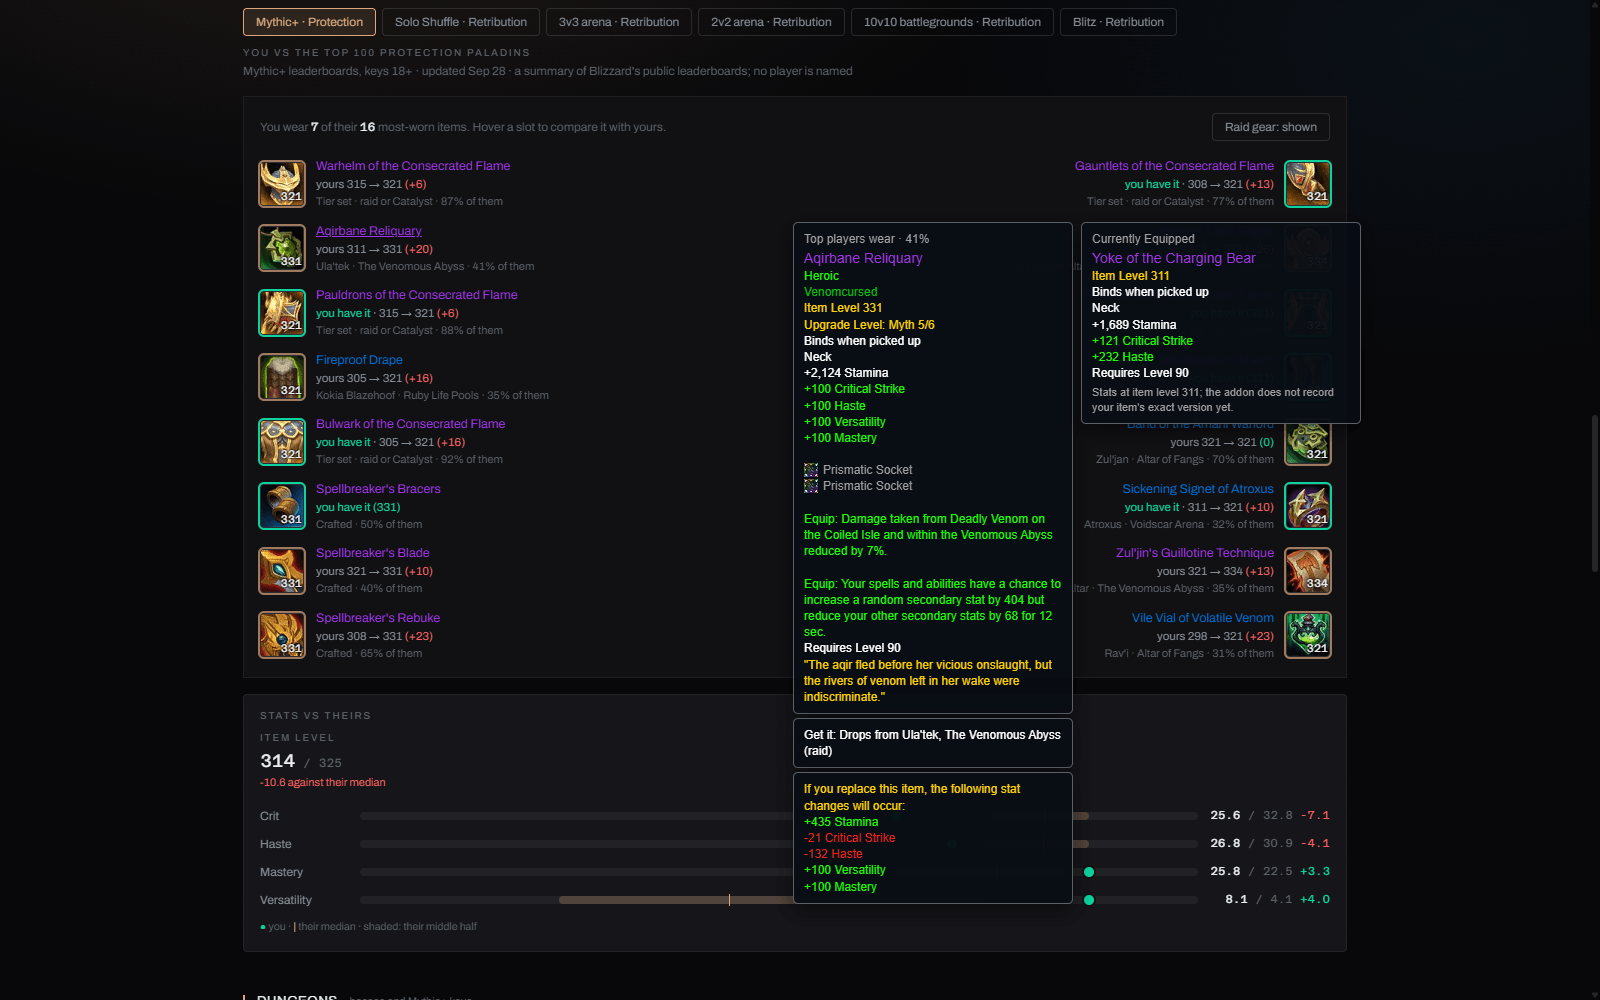Click the item level value 314

tap(277, 761)
